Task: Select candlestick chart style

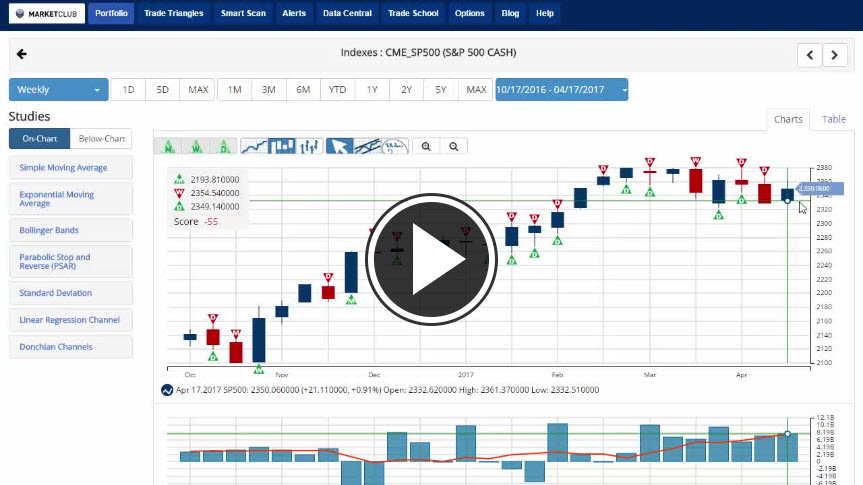Action: tap(283, 146)
